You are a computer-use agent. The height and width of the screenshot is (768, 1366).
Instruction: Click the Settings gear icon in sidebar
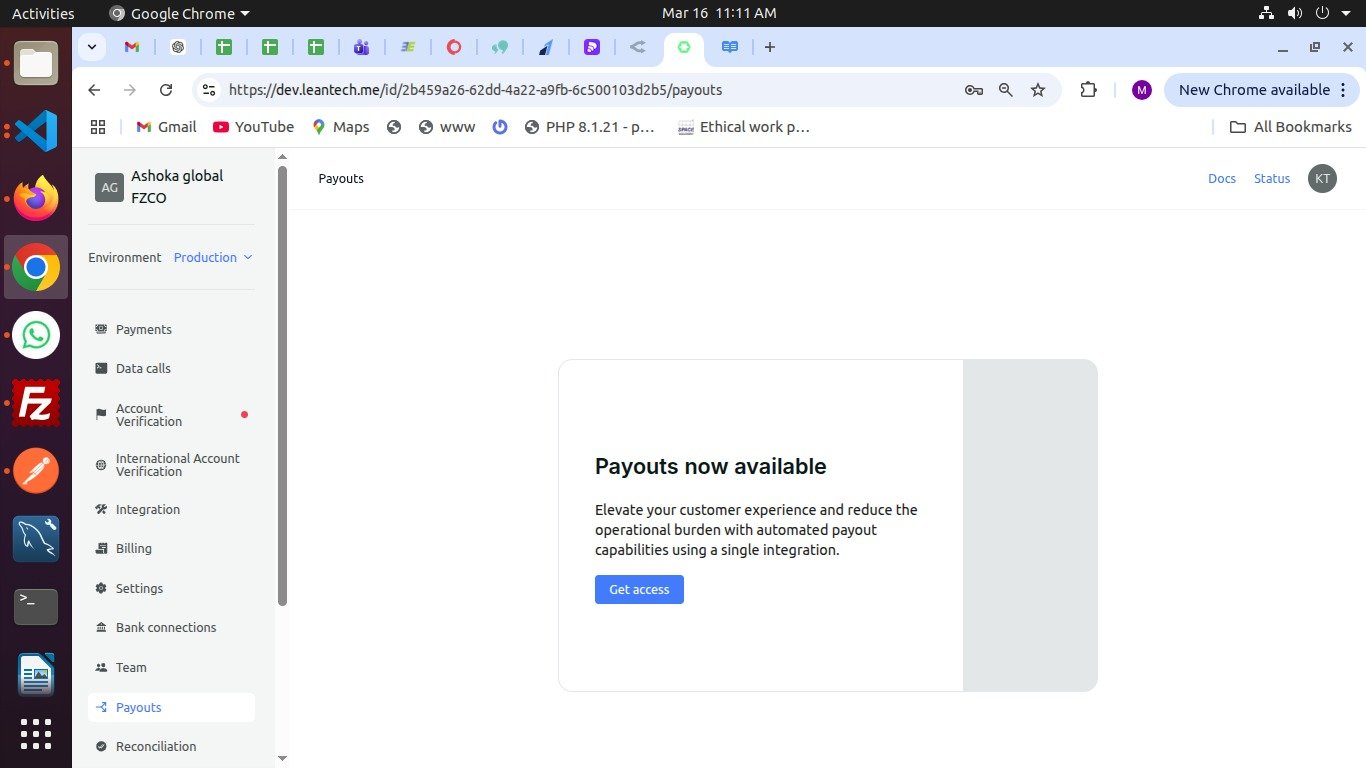coord(101,588)
